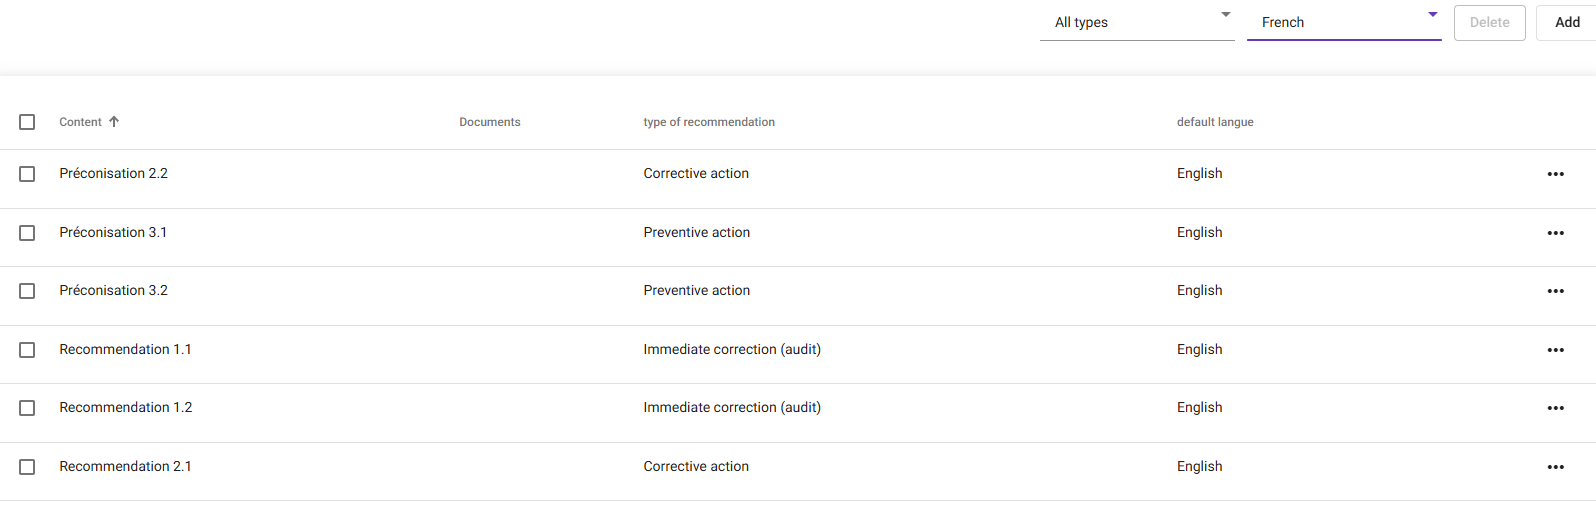1596x512 pixels.
Task: Check the box for Préconisation 2.2
Action: point(27,174)
